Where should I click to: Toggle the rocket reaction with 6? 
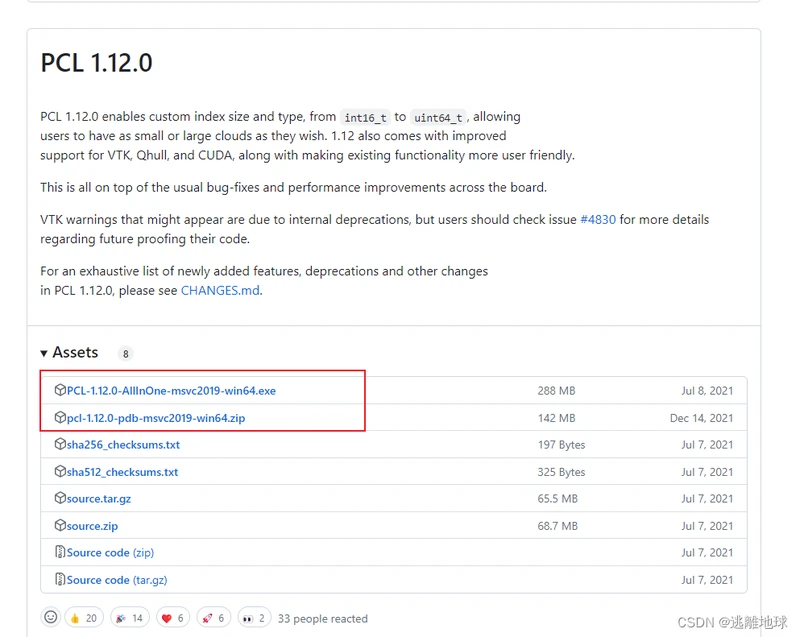click(x=212, y=618)
